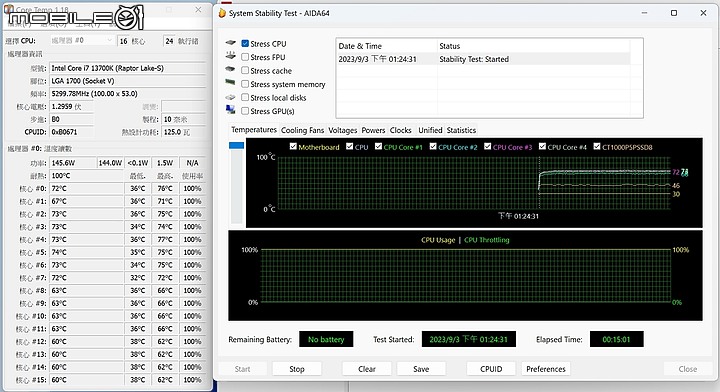The width and height of the screenshot is (720, 392).
Task: Click the LGA 1700 socket field
Action: [127, 81]
